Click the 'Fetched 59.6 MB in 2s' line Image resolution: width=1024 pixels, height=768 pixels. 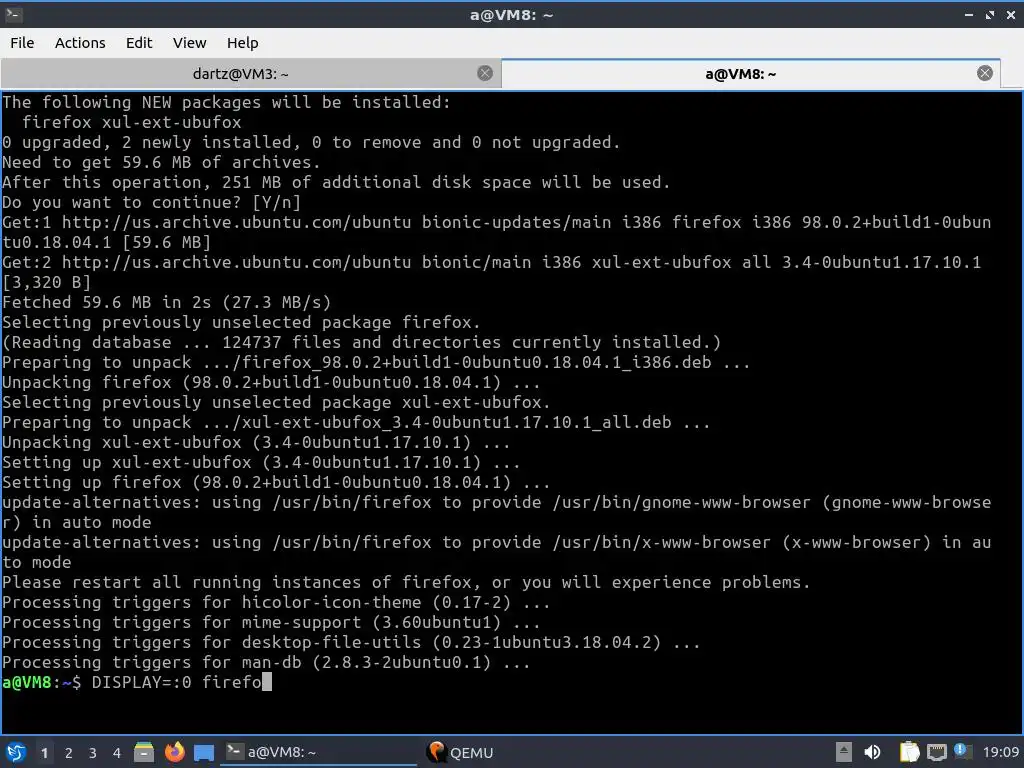click(167, 302)
